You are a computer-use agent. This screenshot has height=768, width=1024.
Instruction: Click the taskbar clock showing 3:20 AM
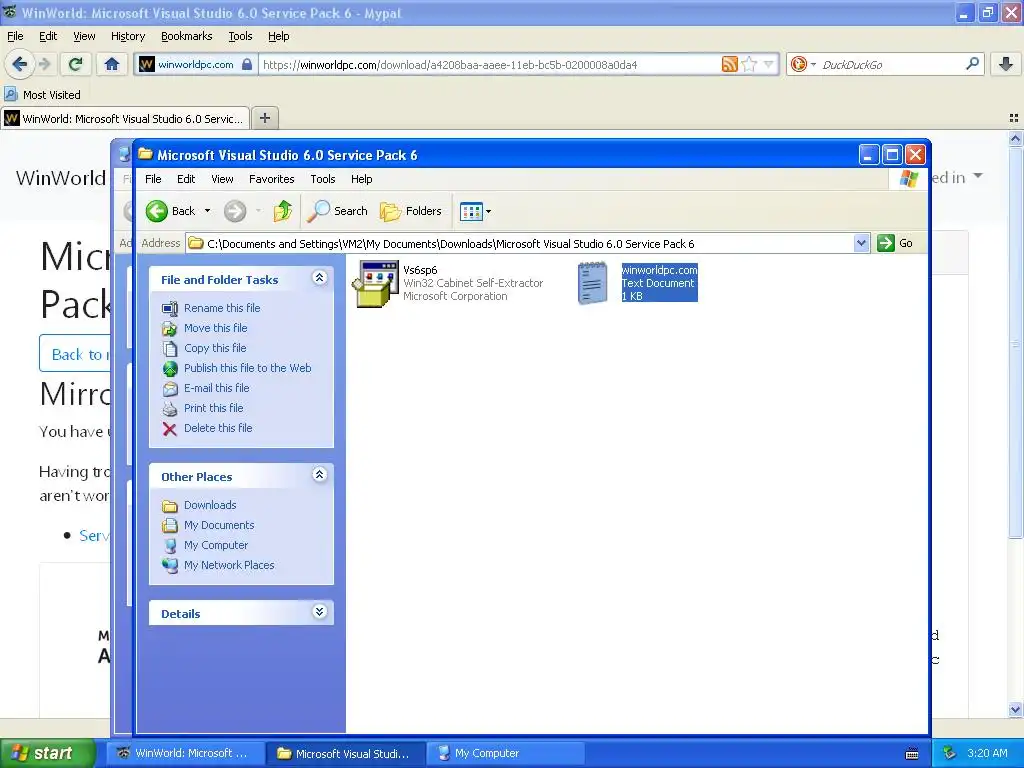point(987,753)
